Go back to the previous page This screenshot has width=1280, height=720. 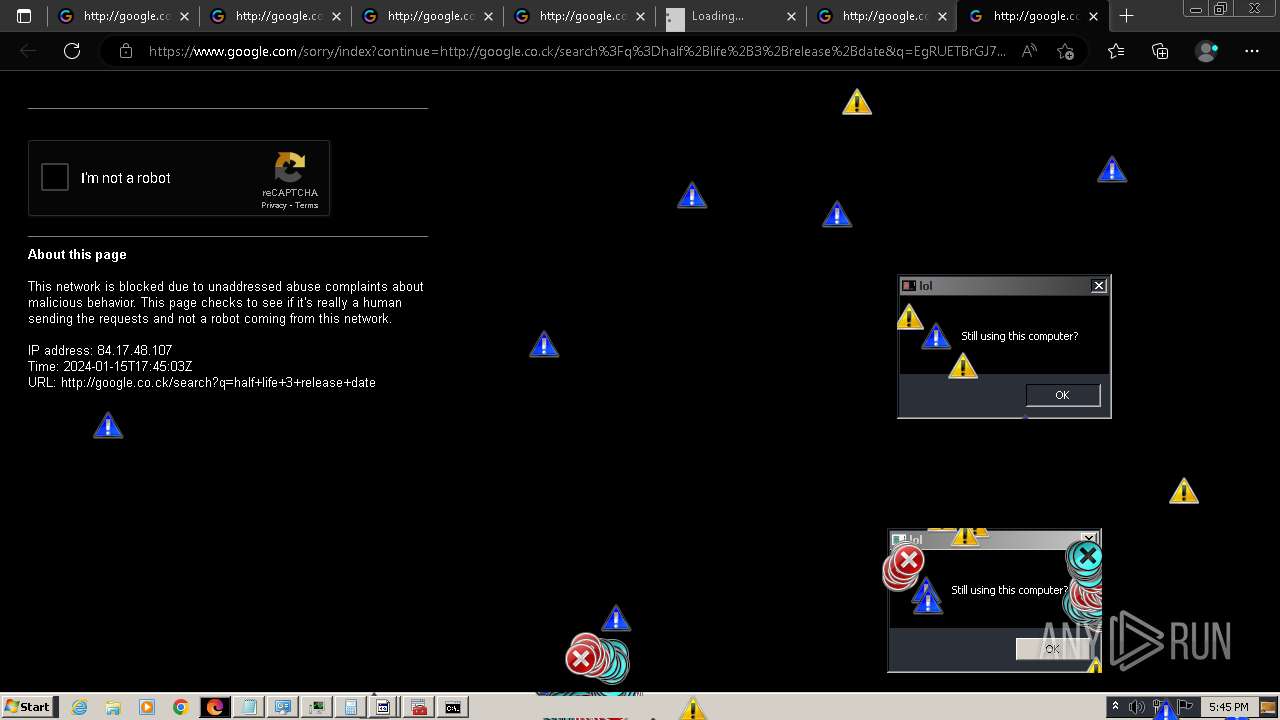pos(28,51)
